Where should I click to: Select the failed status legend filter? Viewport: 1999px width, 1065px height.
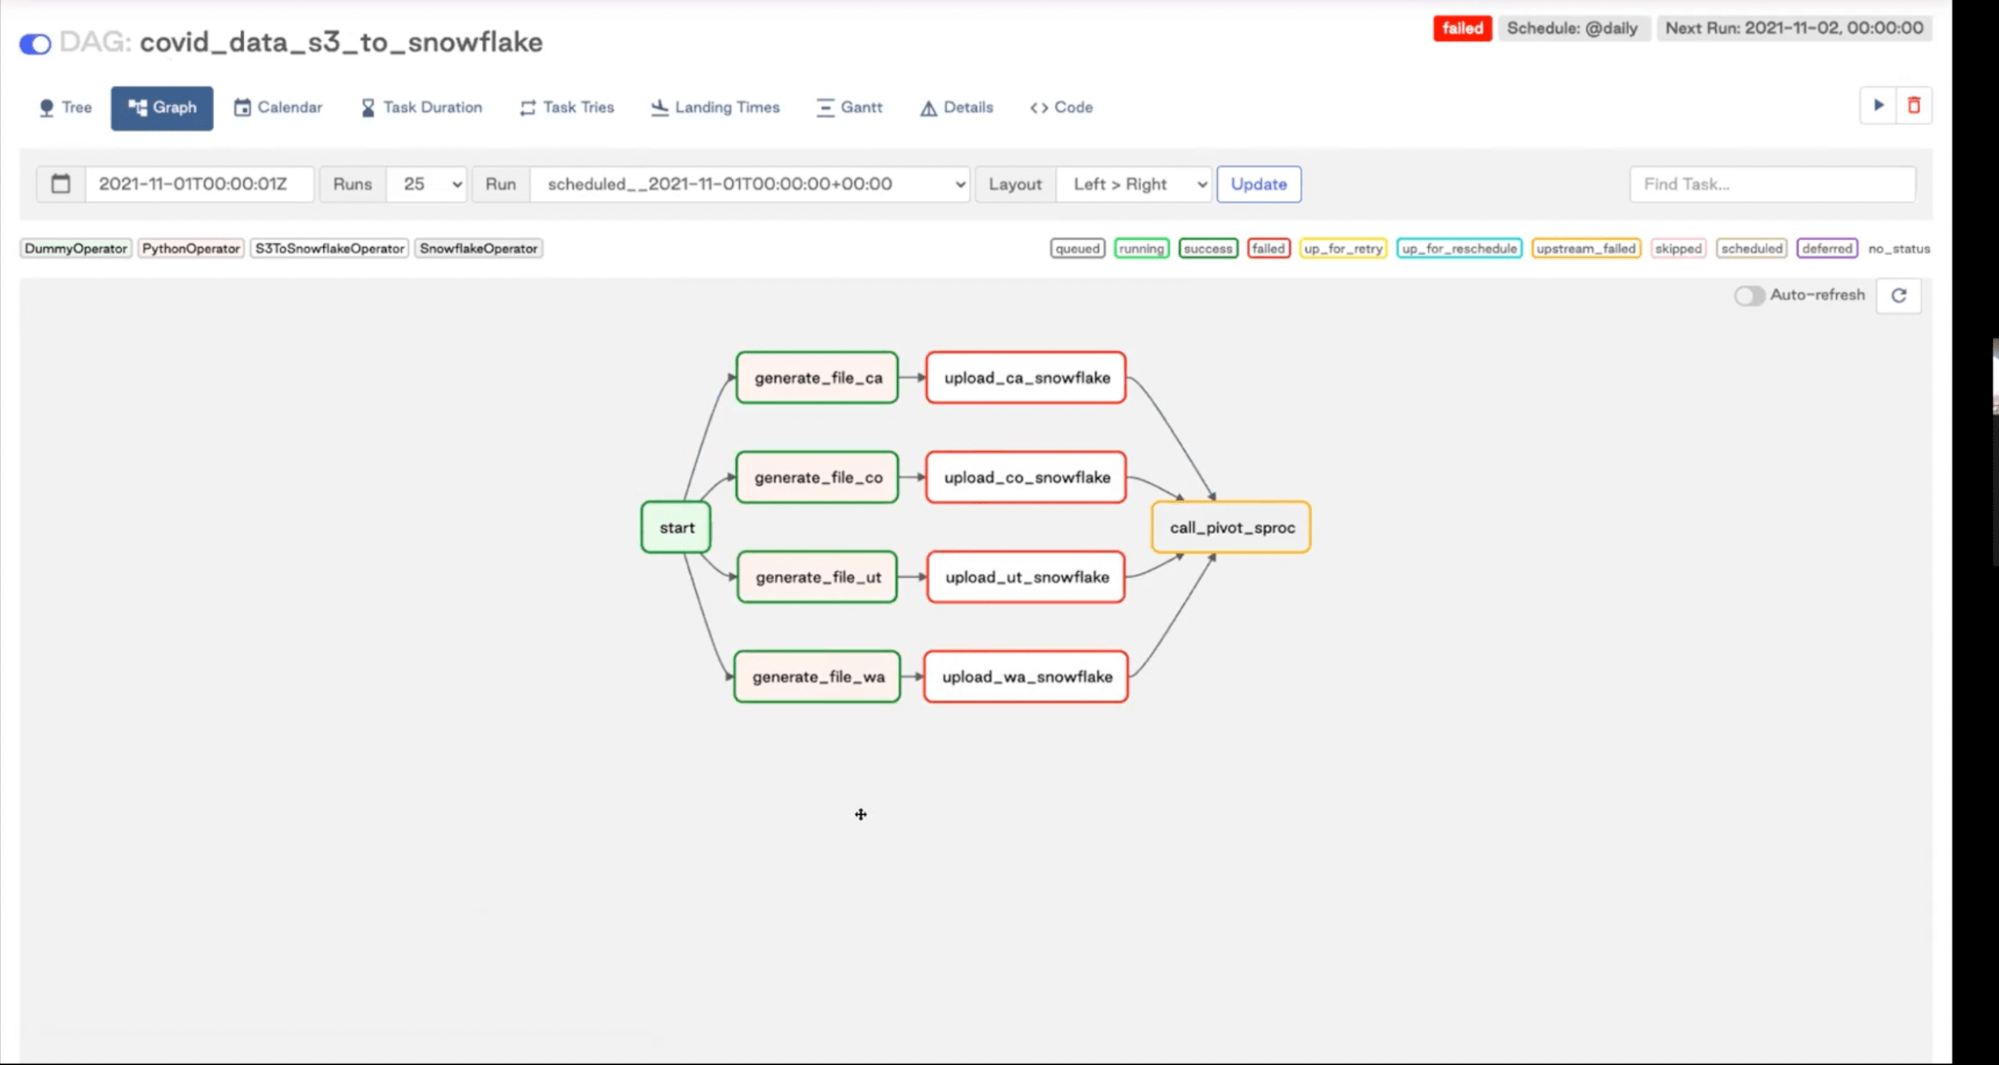pos(1268,248)
